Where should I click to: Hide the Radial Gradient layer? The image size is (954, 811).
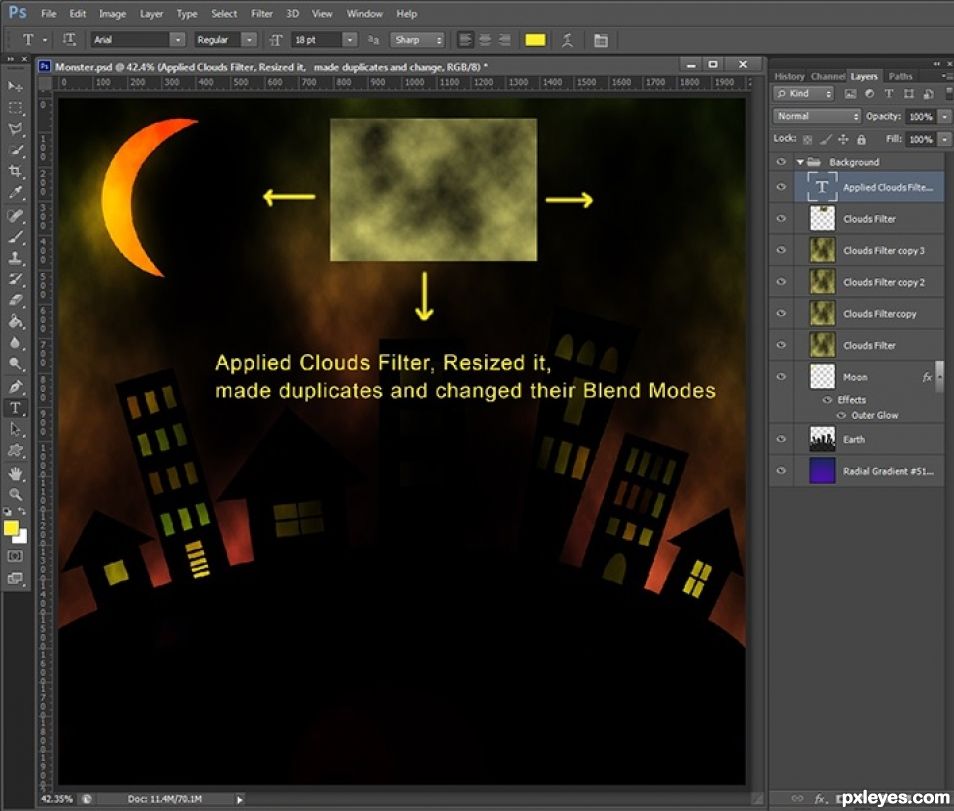(x=781, y=470)
